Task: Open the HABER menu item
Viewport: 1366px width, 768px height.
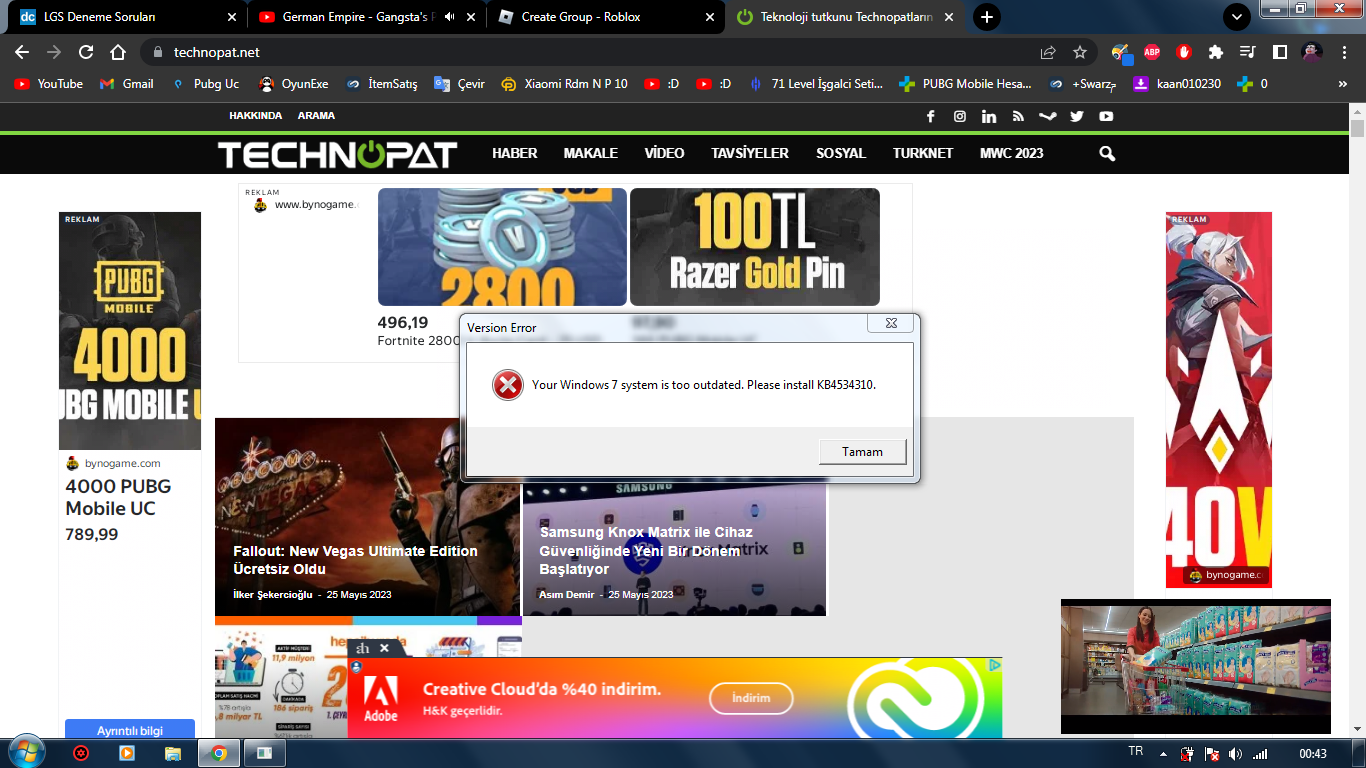Action: (x=515, y=153)
